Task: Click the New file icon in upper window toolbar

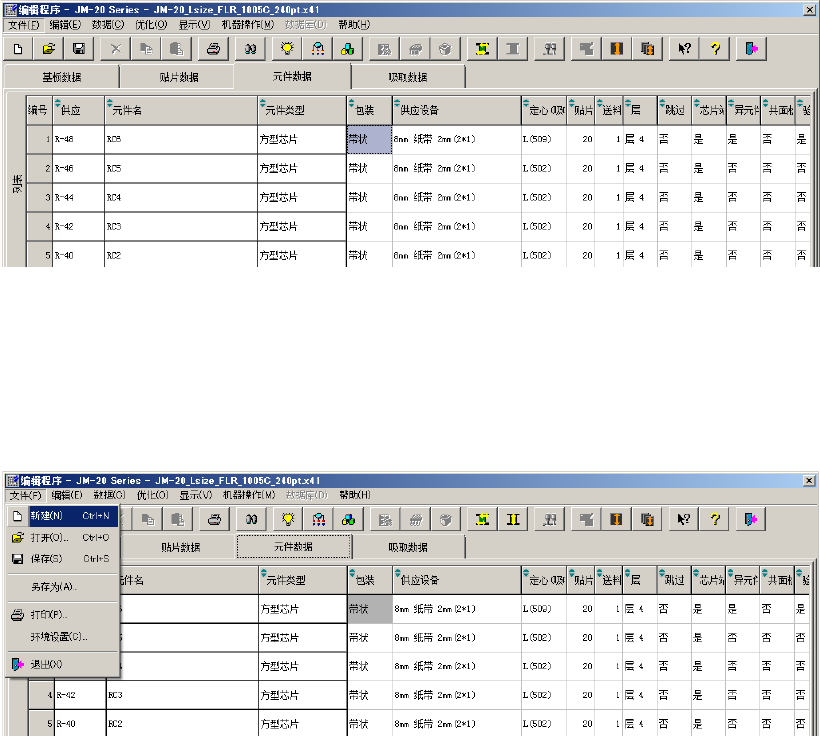Action: 19,48
